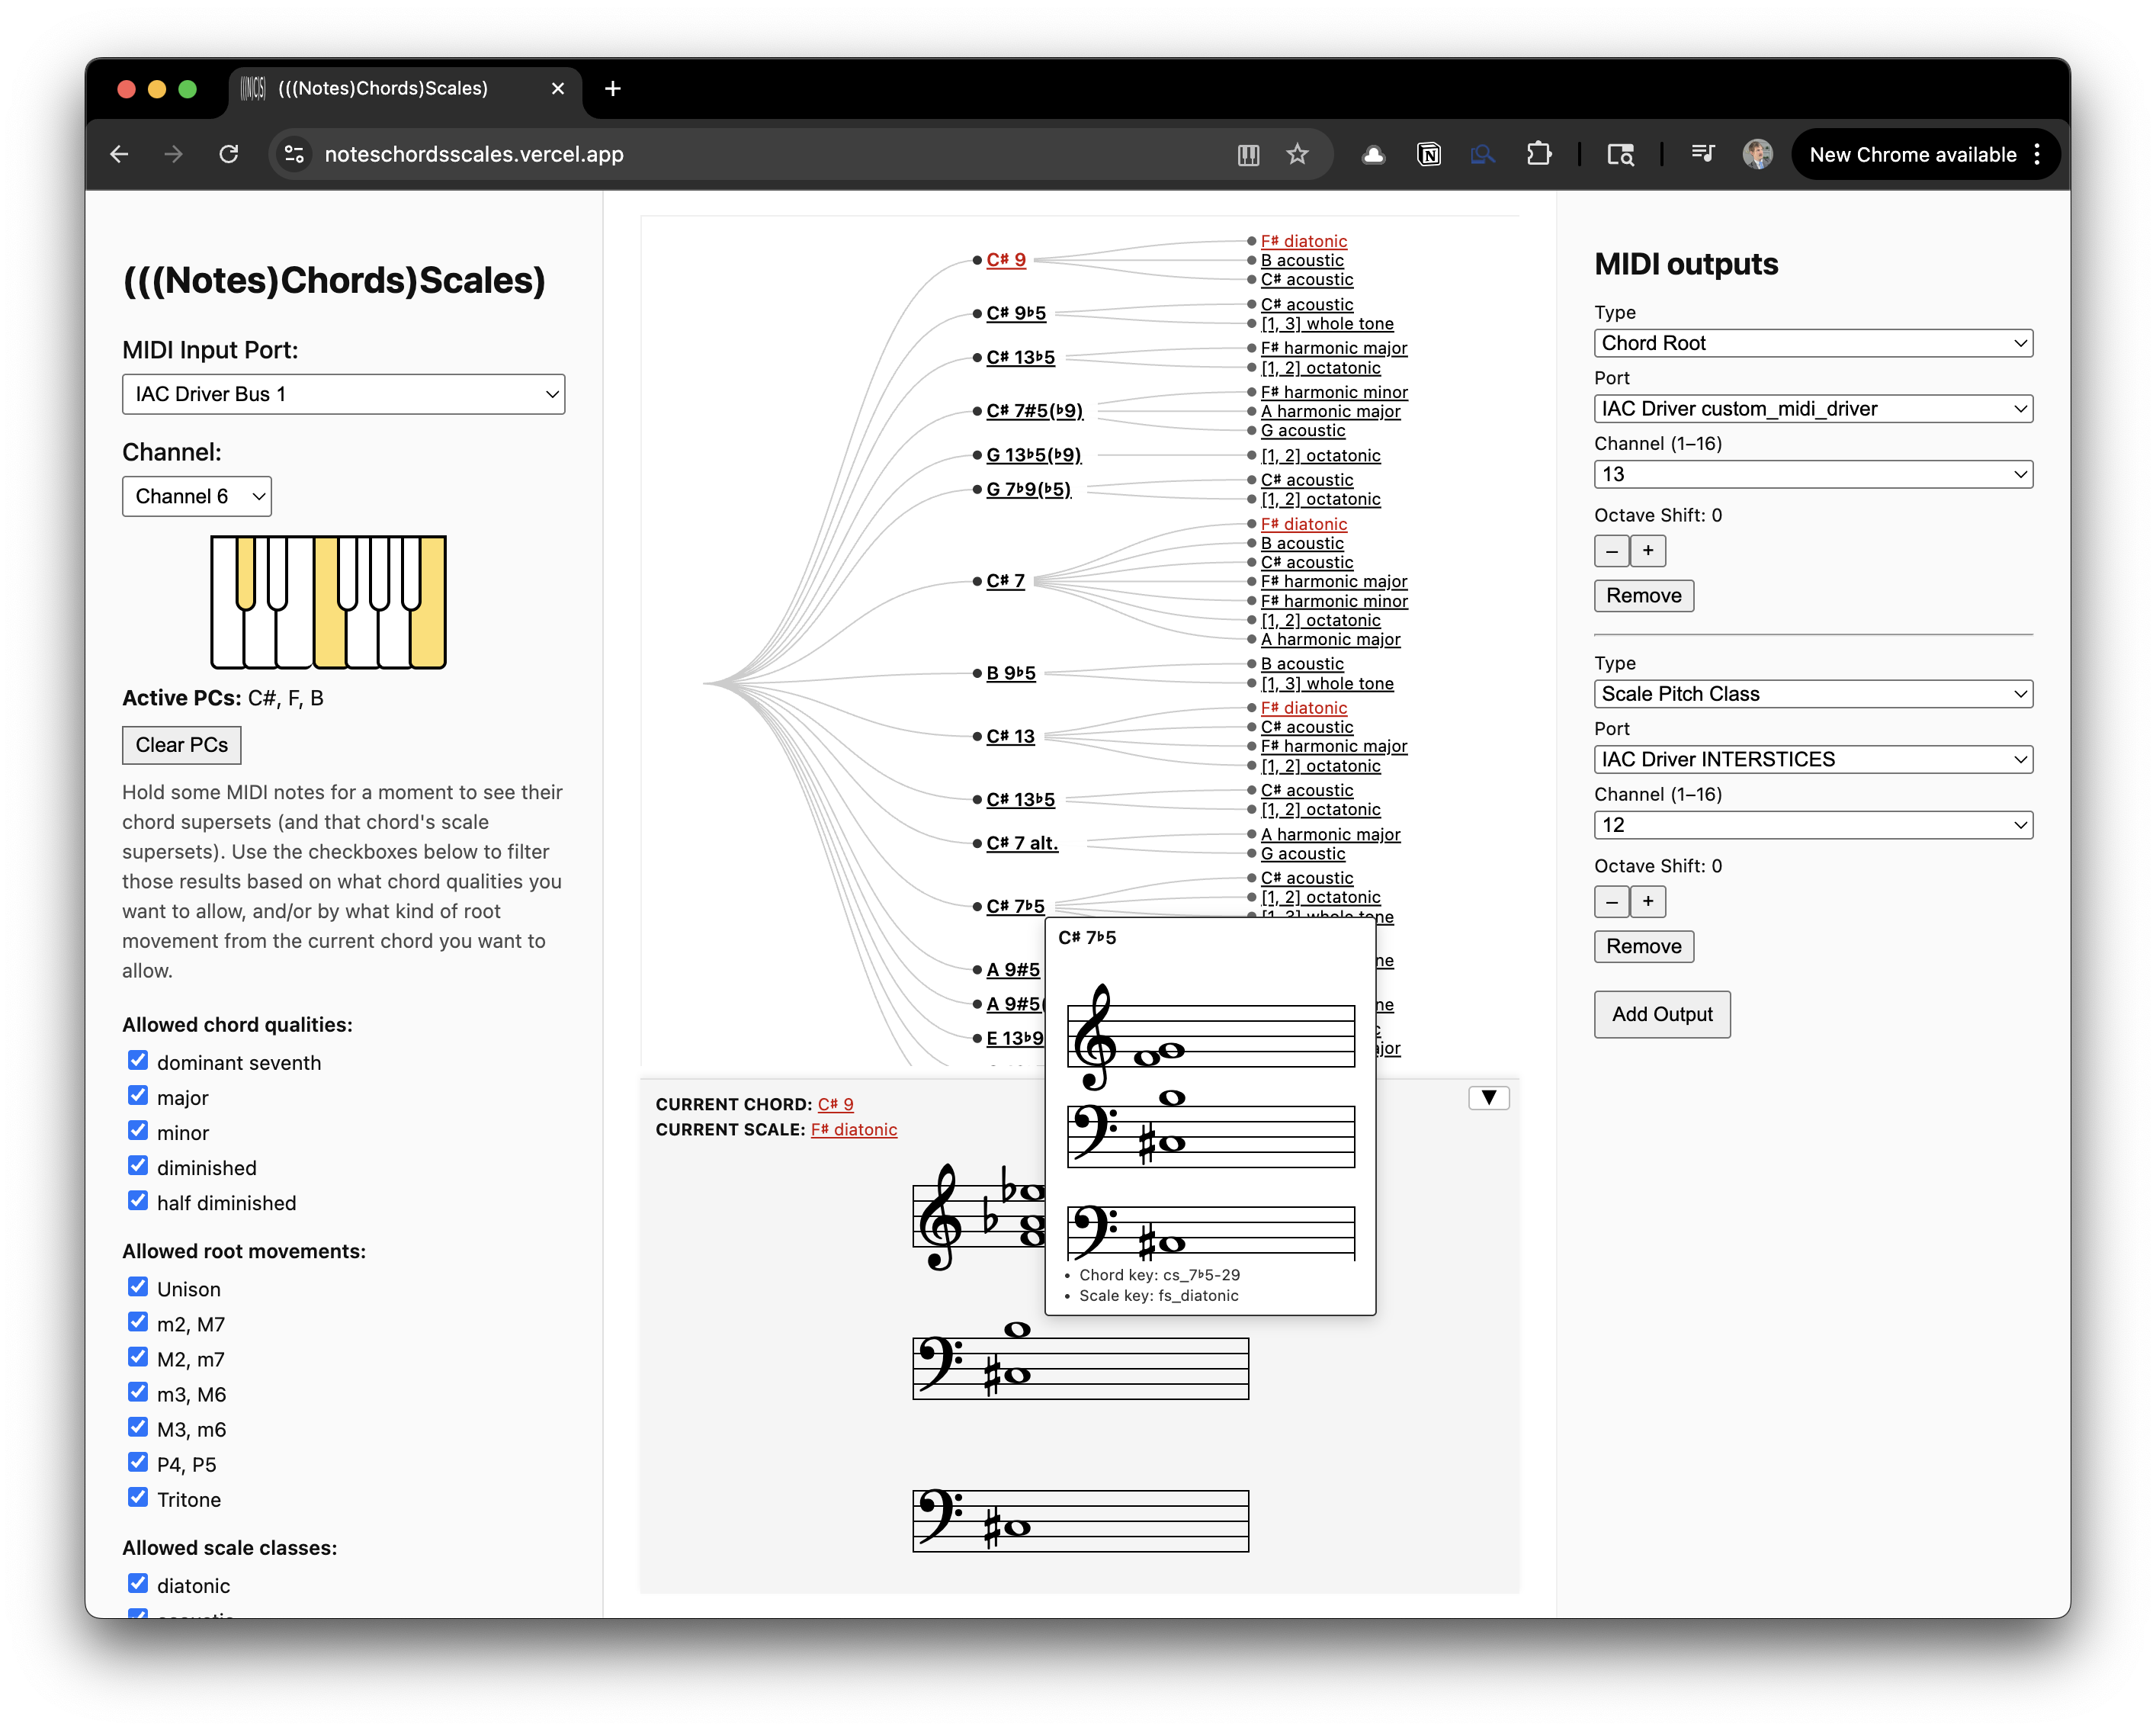Expand the Chord Root type dropdown
The image size is (2156, 1731).
point(1812,343)
